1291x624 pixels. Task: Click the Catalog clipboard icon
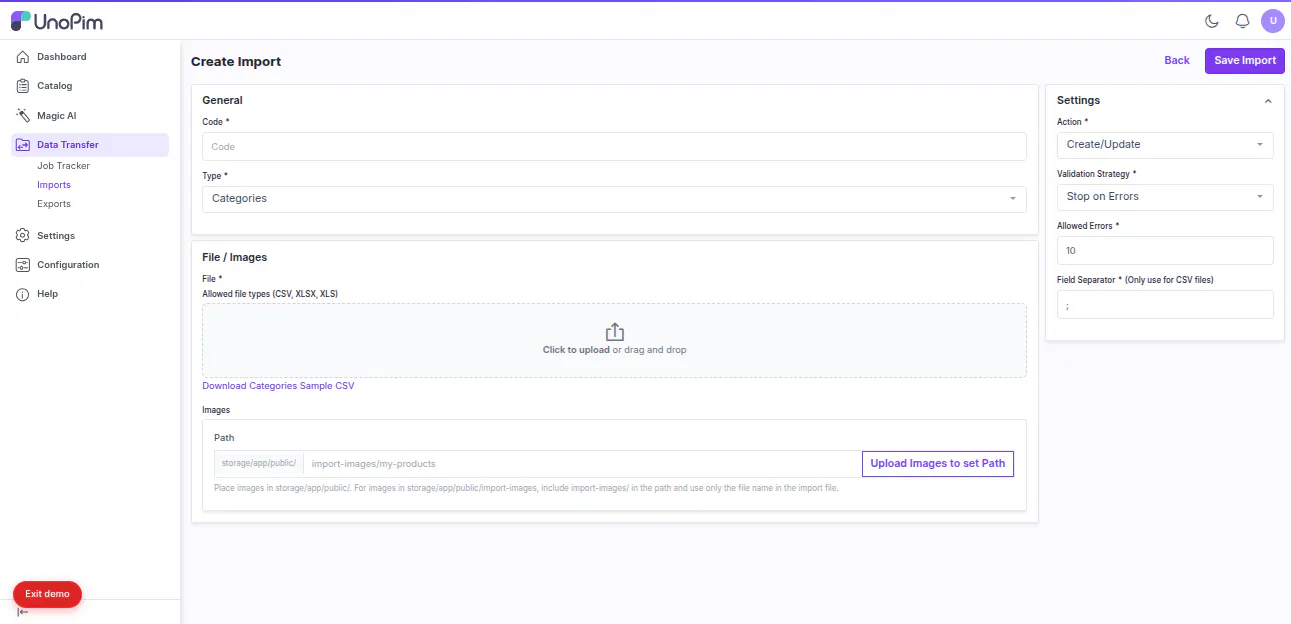click(23, 86)
